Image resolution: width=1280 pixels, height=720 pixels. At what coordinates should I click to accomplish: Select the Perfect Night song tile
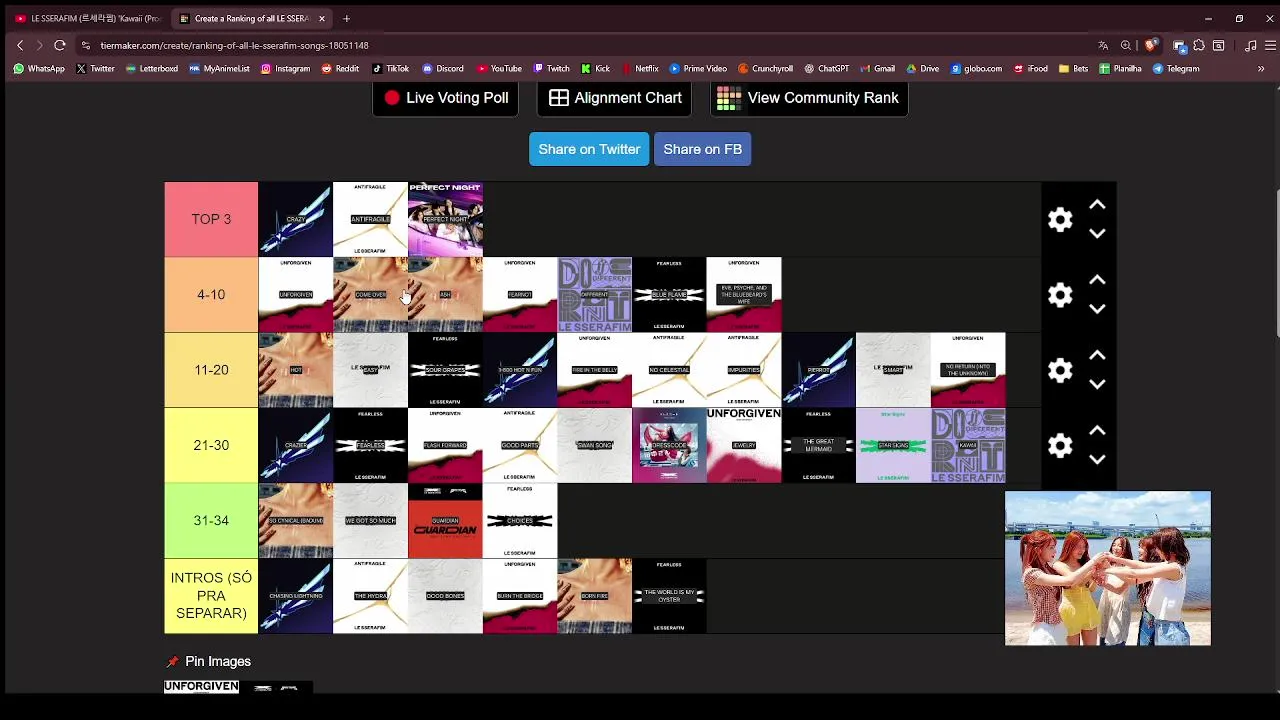coord(445,219)
